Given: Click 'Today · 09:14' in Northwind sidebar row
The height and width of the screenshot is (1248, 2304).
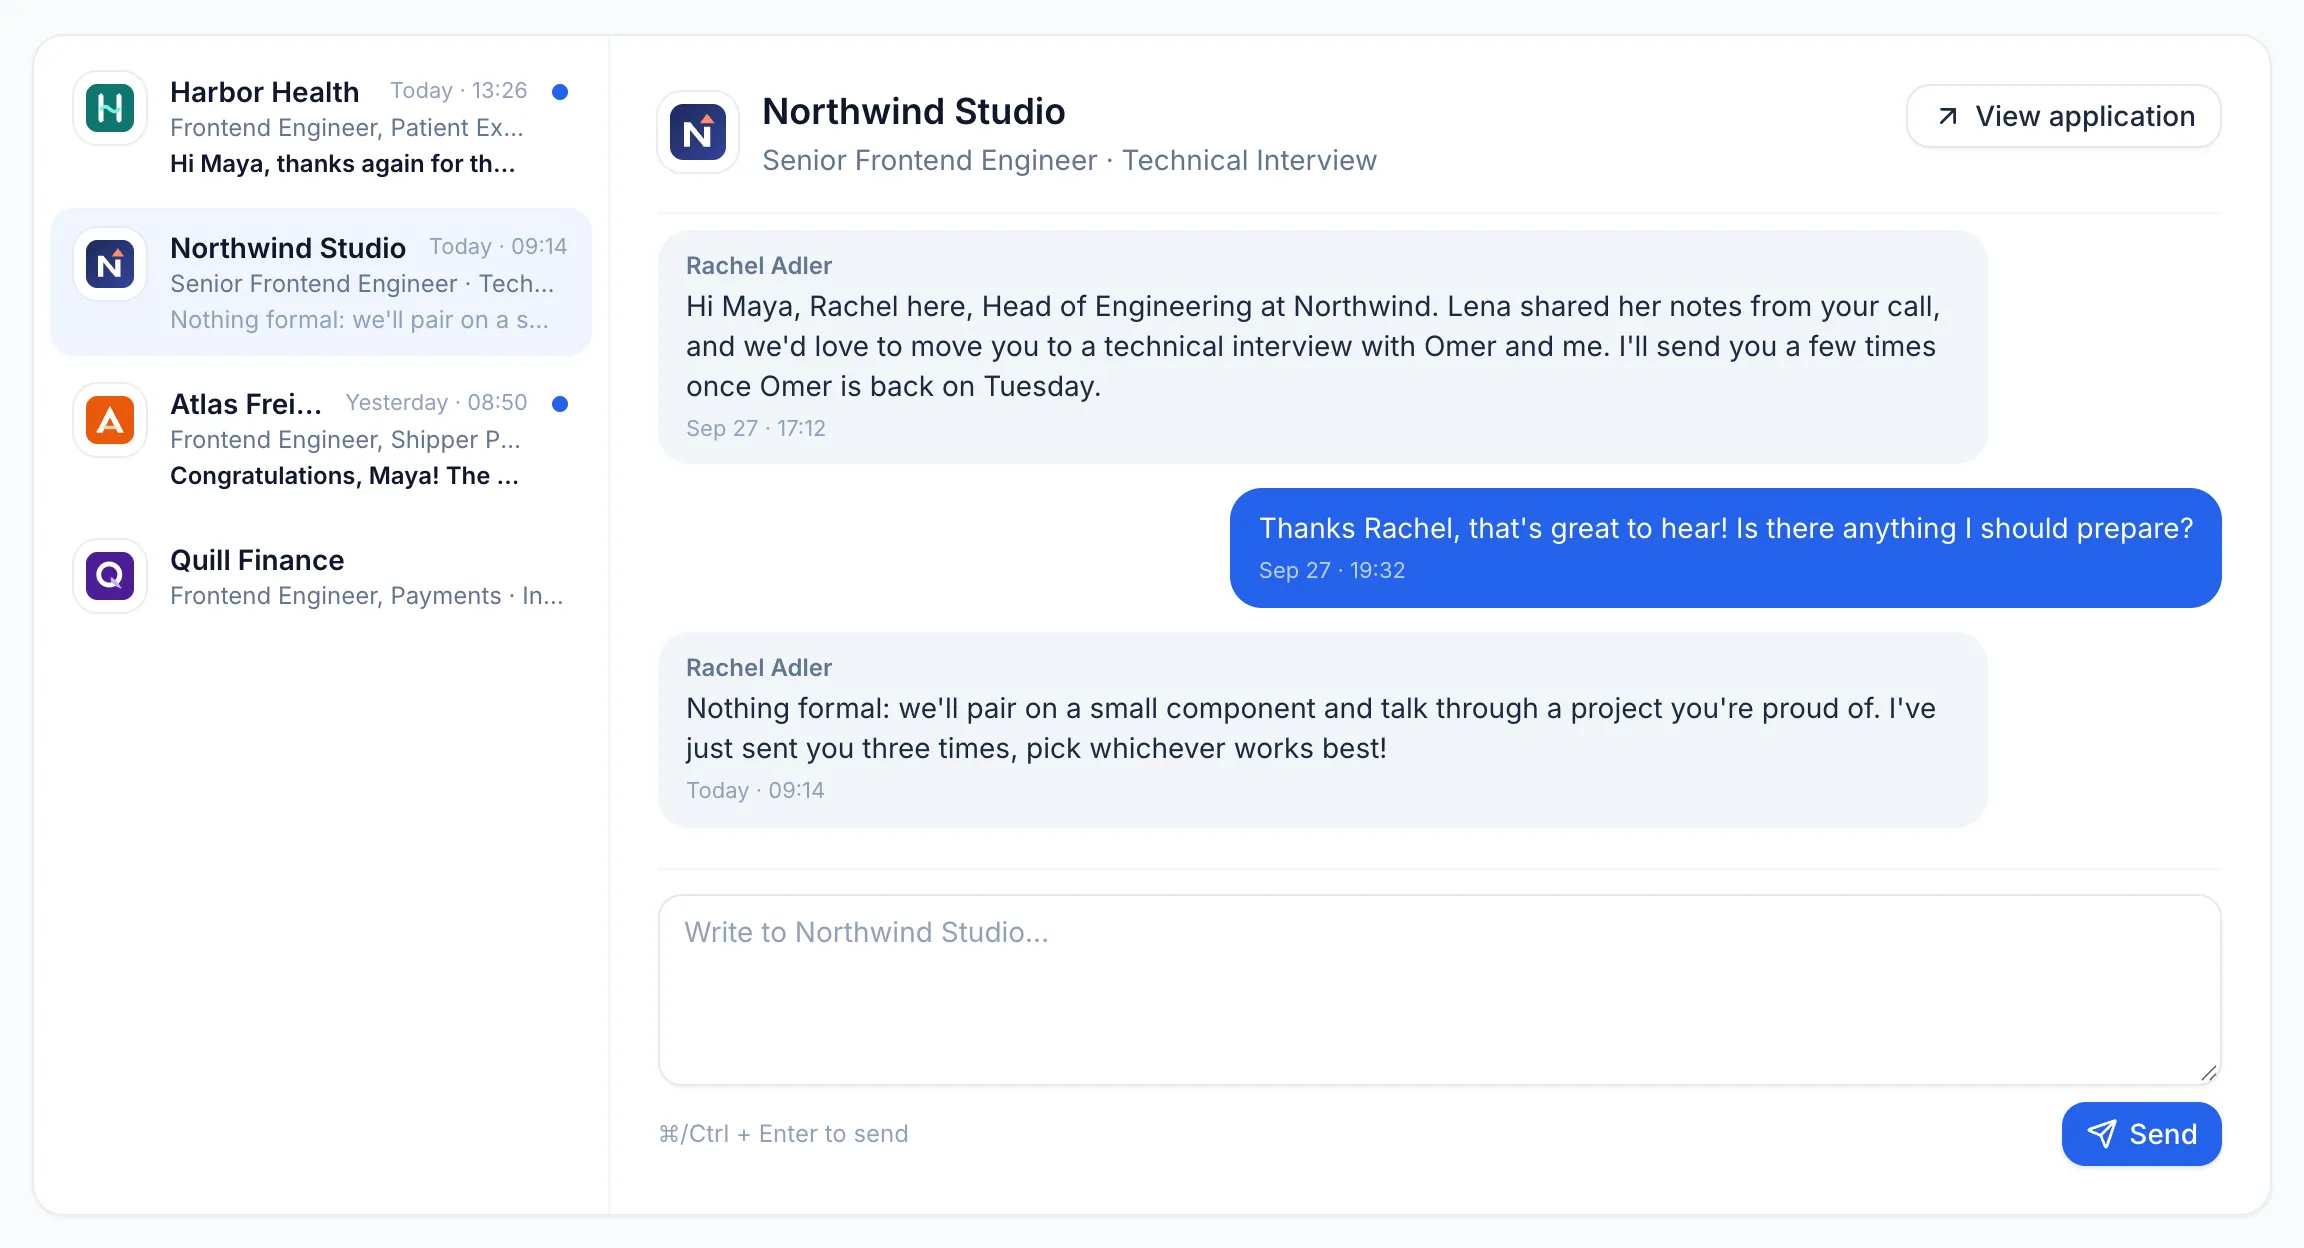Looking at the screenshot, I should (x=498, y=246).
